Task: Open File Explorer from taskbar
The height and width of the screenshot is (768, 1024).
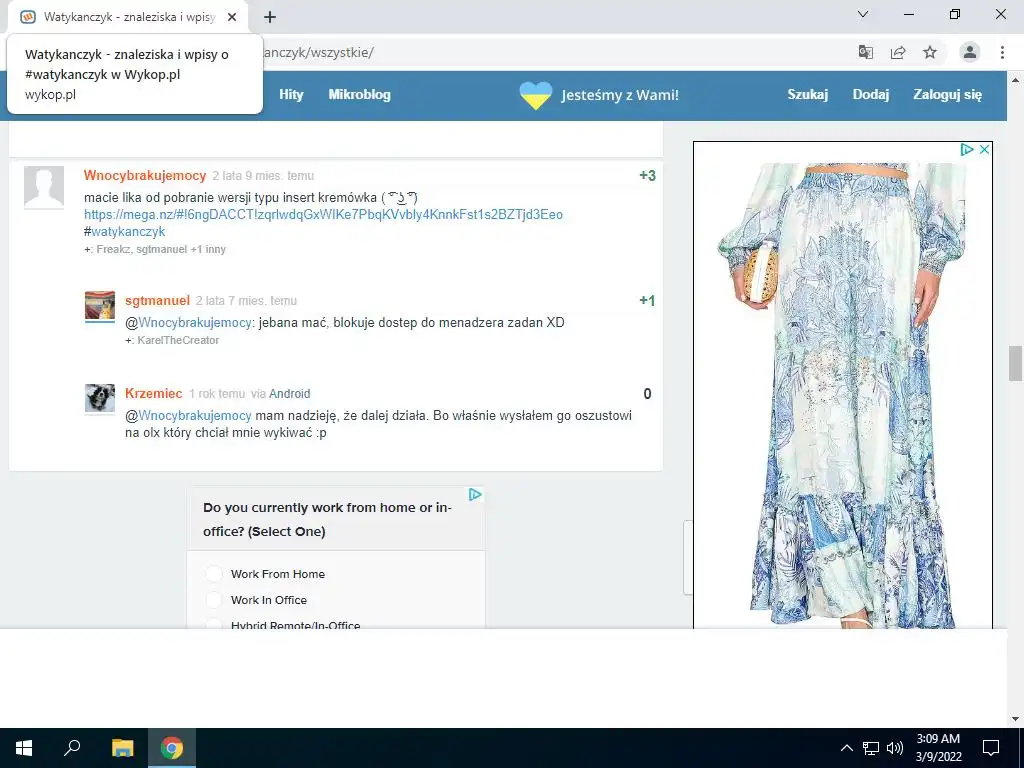Action: (x=122, y=748)
